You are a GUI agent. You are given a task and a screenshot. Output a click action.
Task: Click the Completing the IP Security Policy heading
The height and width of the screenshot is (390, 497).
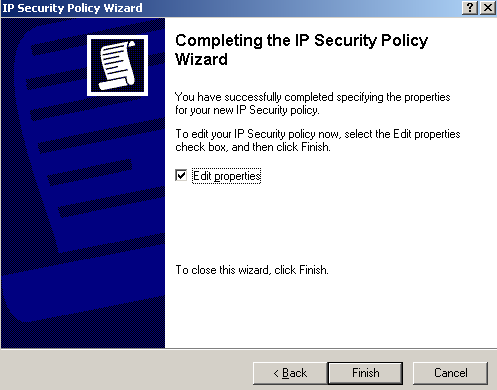301,41
